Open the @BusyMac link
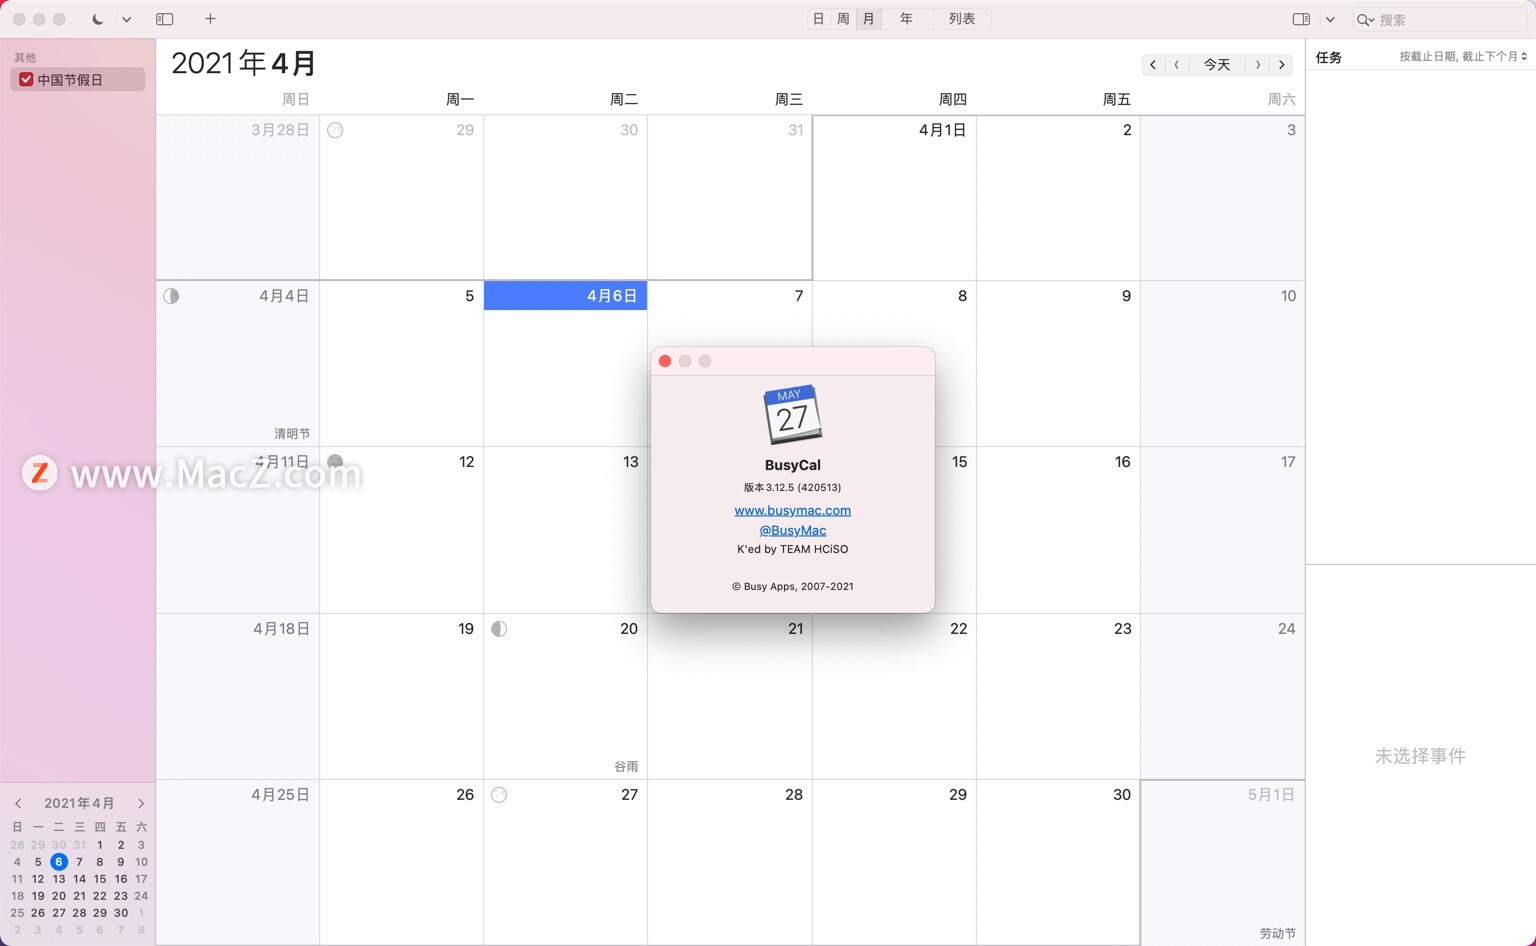This screenshot has width=1536, height=946. [792, 530]
